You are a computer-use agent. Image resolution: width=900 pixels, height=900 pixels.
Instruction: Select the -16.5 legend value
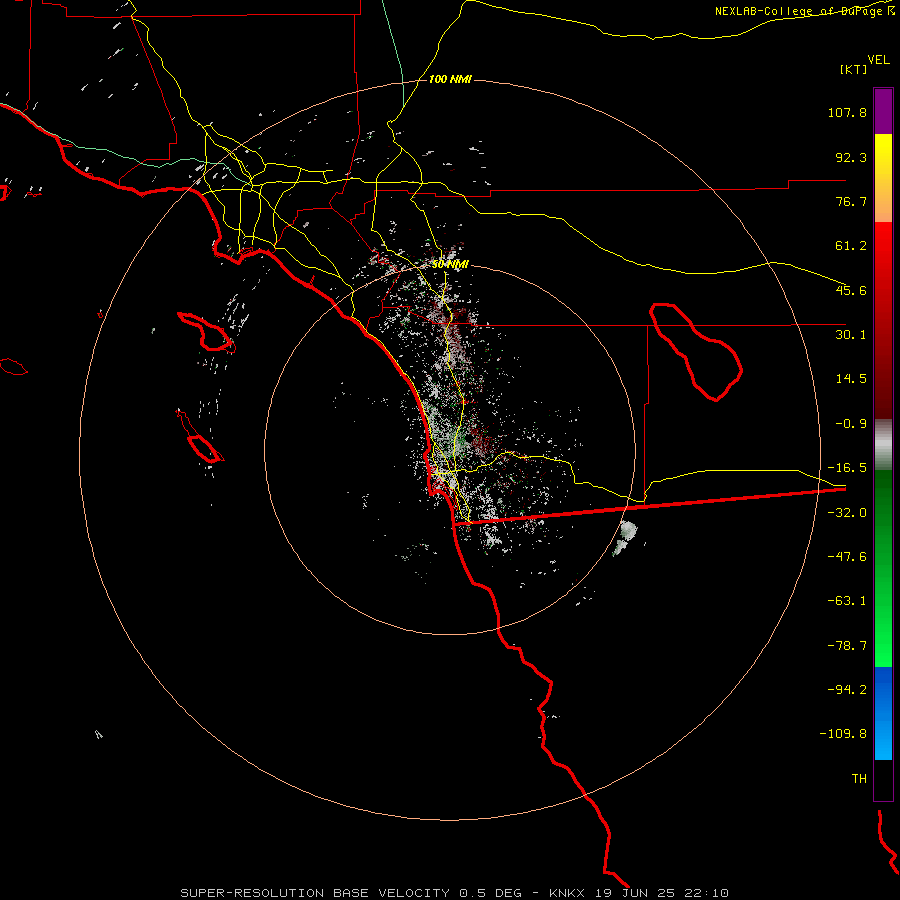(x=847, y=468)
